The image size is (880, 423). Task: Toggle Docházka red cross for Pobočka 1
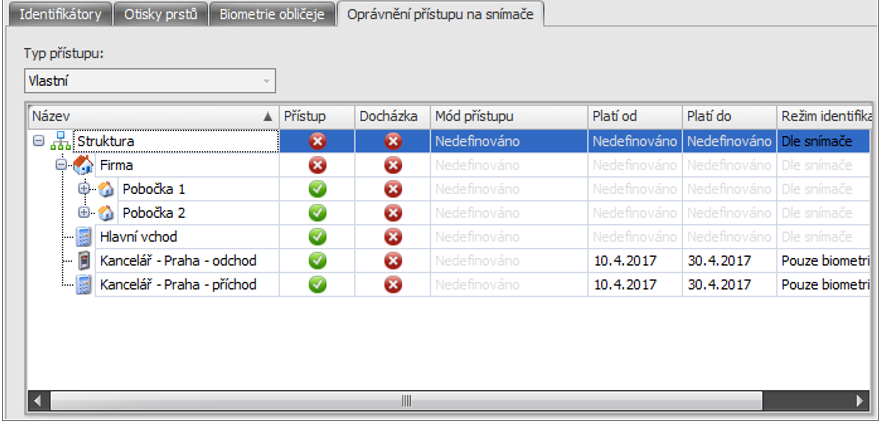(x=393, y=190)
